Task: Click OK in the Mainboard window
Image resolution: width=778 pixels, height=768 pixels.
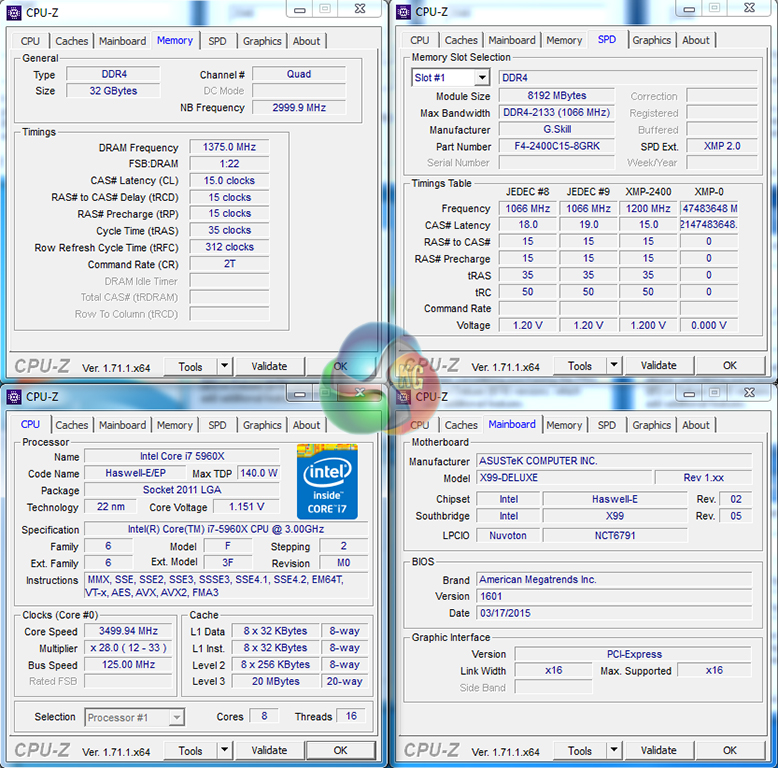Action: point(729,750)
